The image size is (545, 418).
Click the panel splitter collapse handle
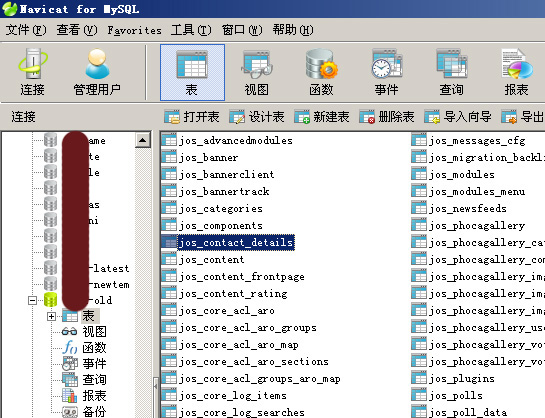point(156,386)
